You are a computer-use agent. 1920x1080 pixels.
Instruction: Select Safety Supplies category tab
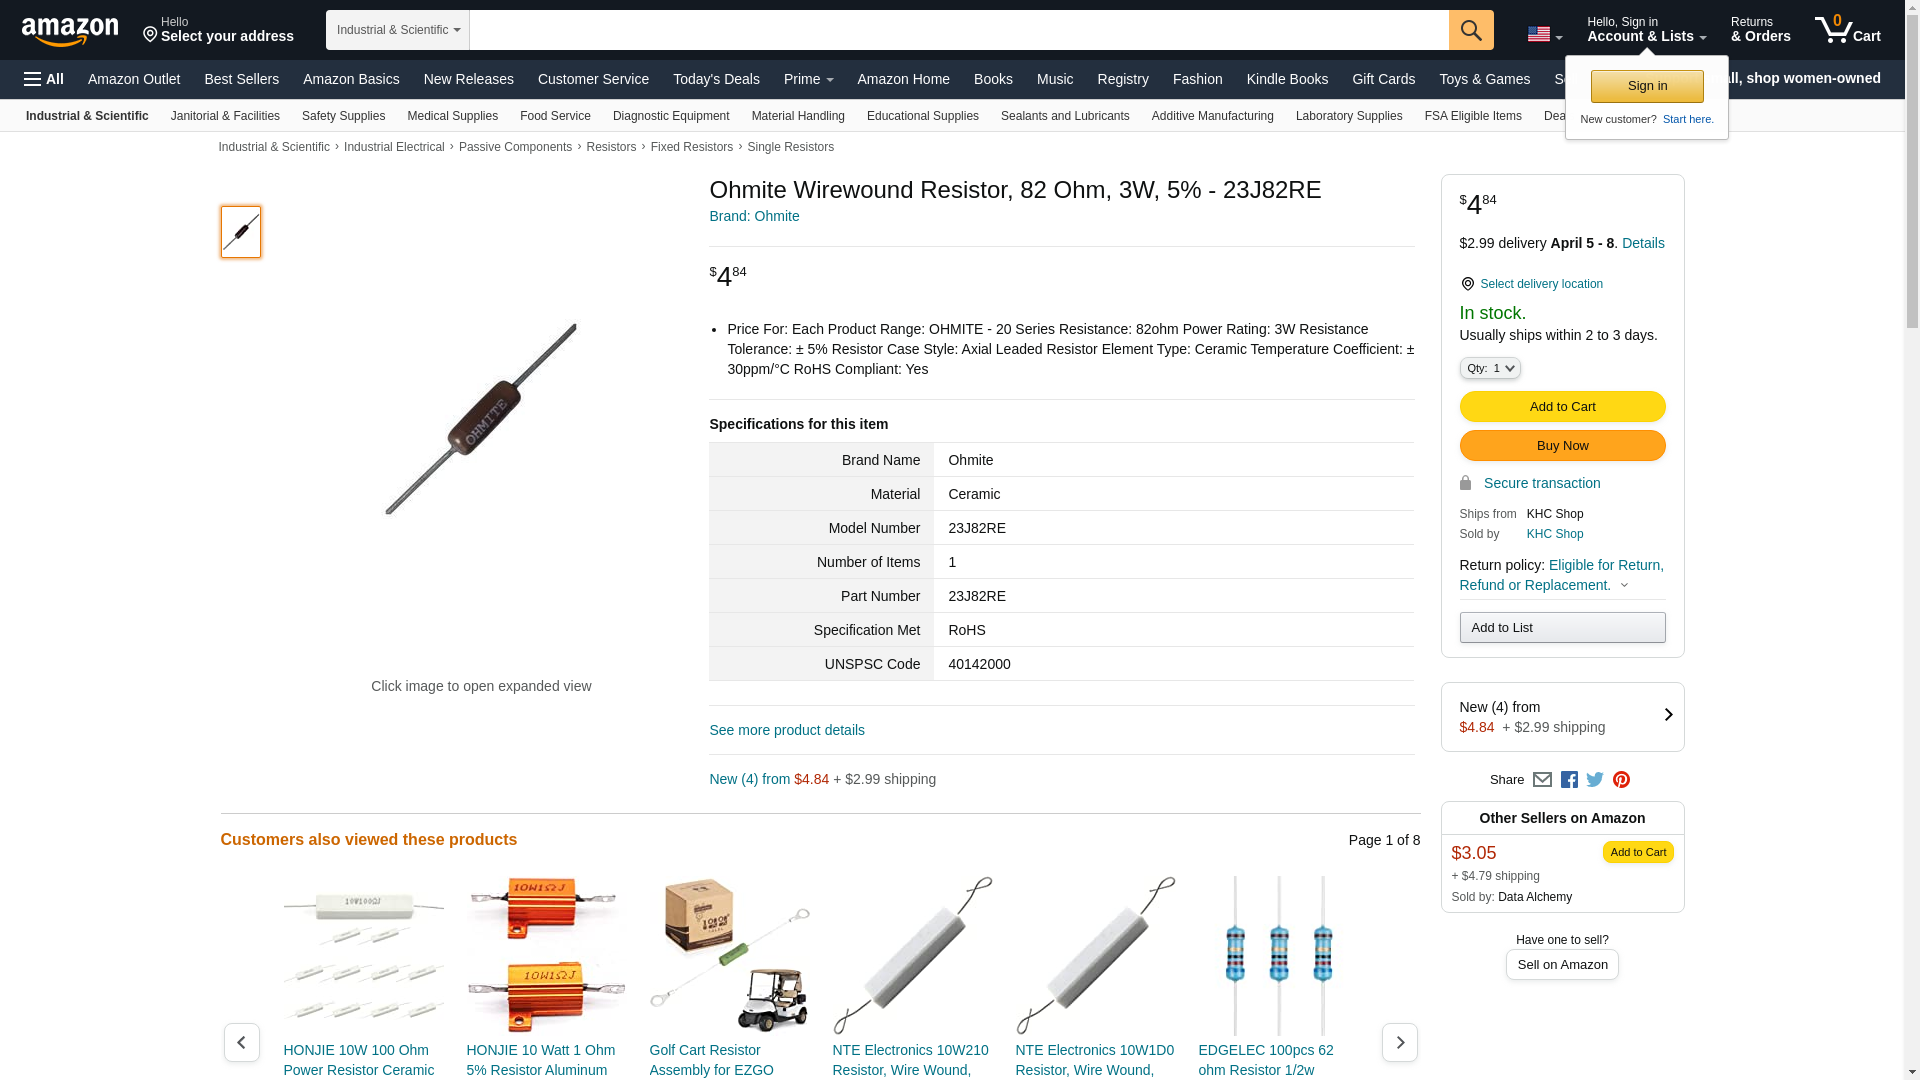click(343, 116)
